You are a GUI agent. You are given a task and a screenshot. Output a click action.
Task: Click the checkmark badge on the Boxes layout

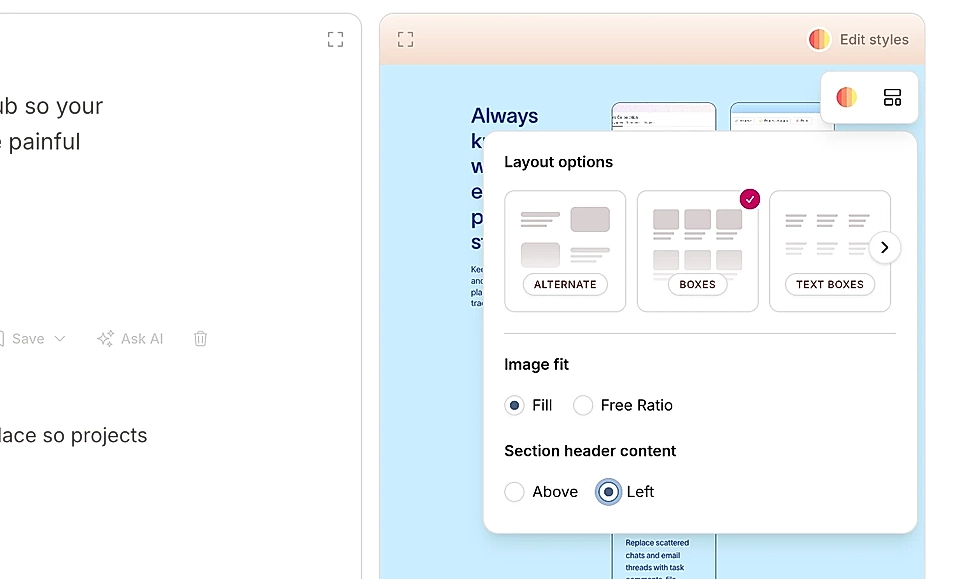point(750,199)
